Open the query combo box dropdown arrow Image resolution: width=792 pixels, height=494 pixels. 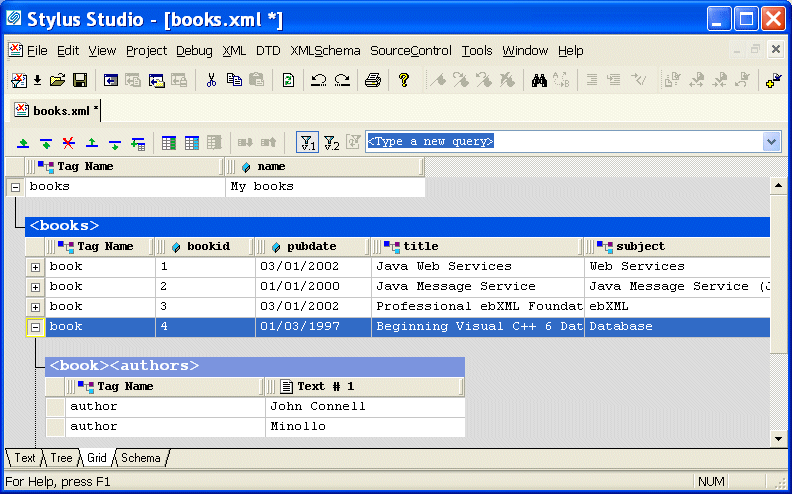(x=771, y=142)
